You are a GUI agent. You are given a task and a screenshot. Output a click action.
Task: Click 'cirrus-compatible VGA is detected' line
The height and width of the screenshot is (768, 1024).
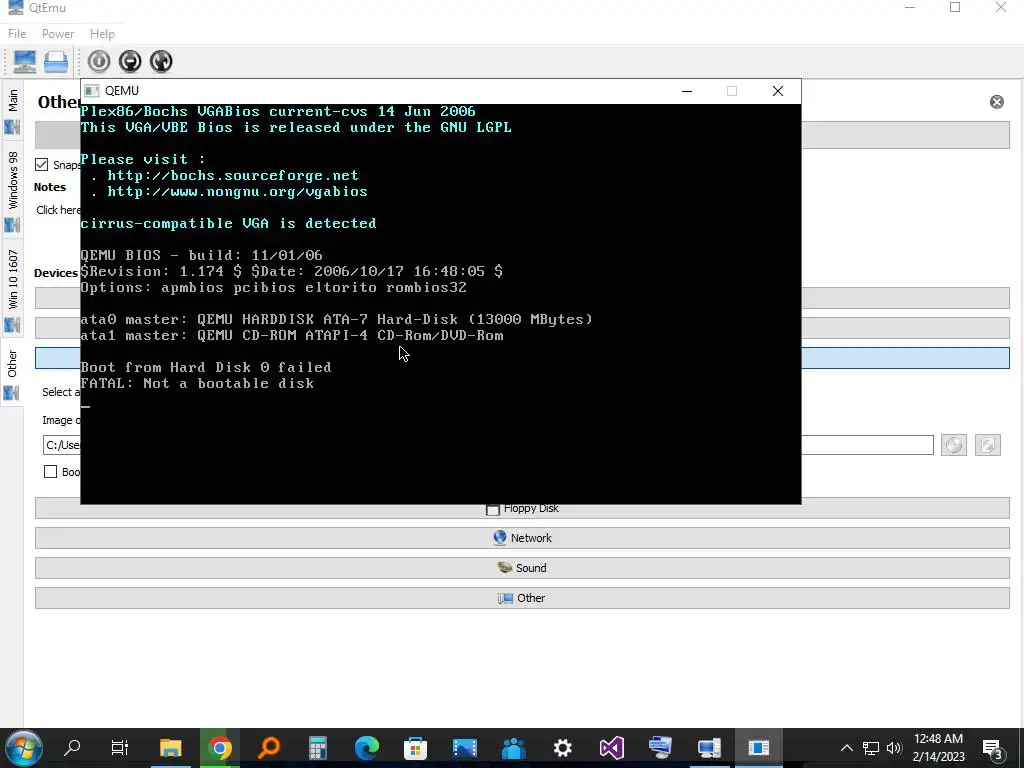pyautogui.click(x=228, y=223)
